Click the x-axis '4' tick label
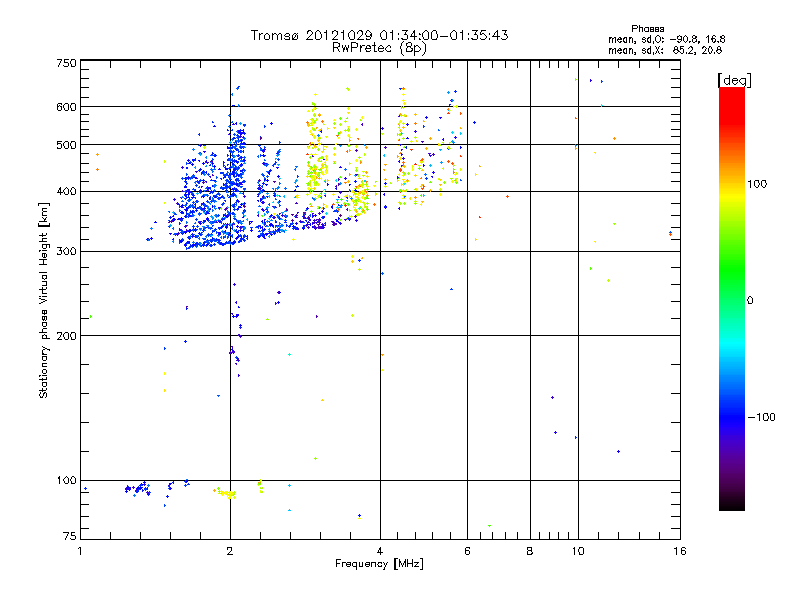Screen dimensions: 800x600 point(380,551)
